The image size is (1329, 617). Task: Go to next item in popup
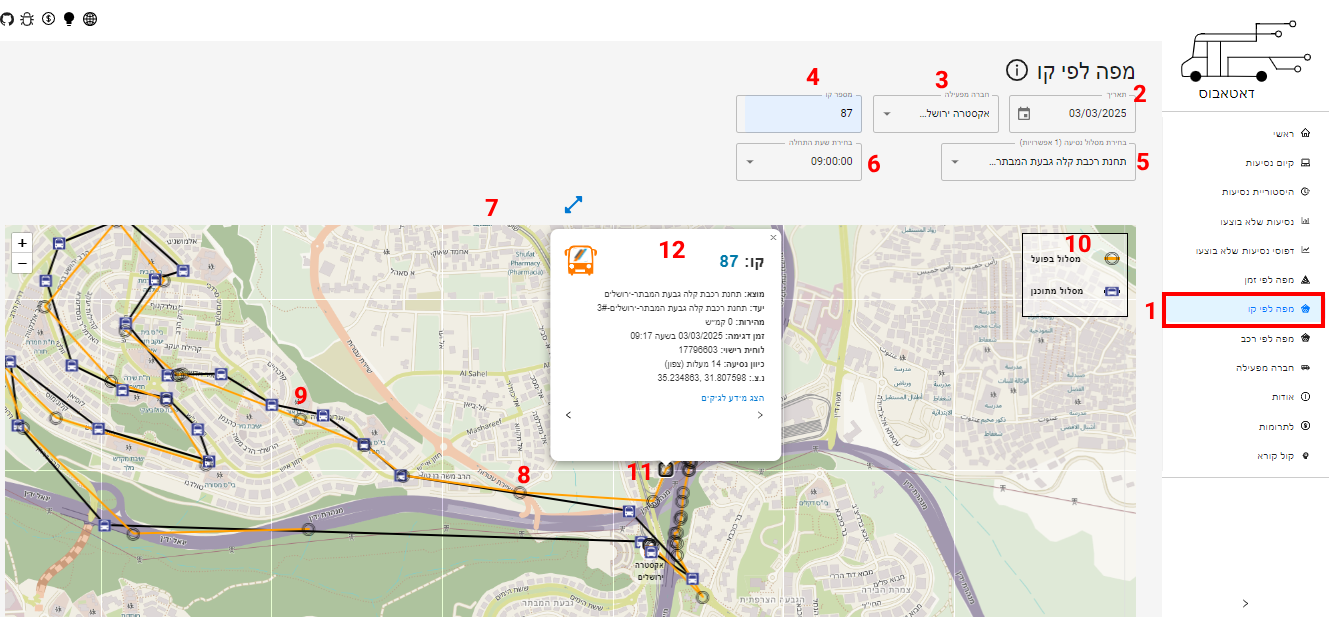(x=760, y=414)
